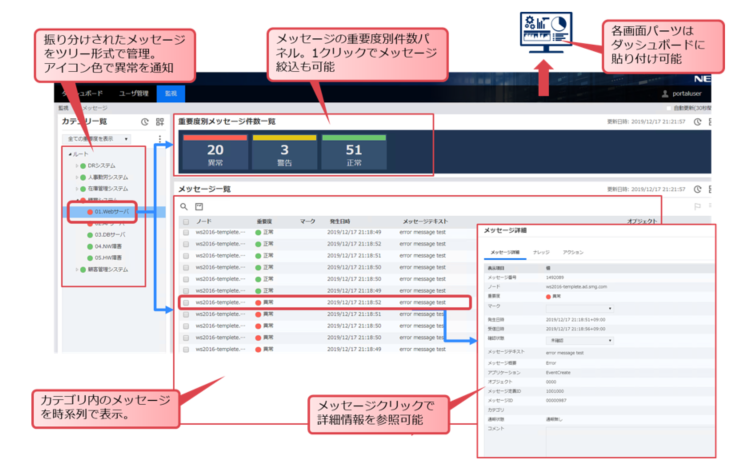Click the clock icon in カテゴリ一覧 header
Screen dimensions: 755x474
tap(144, 121)
